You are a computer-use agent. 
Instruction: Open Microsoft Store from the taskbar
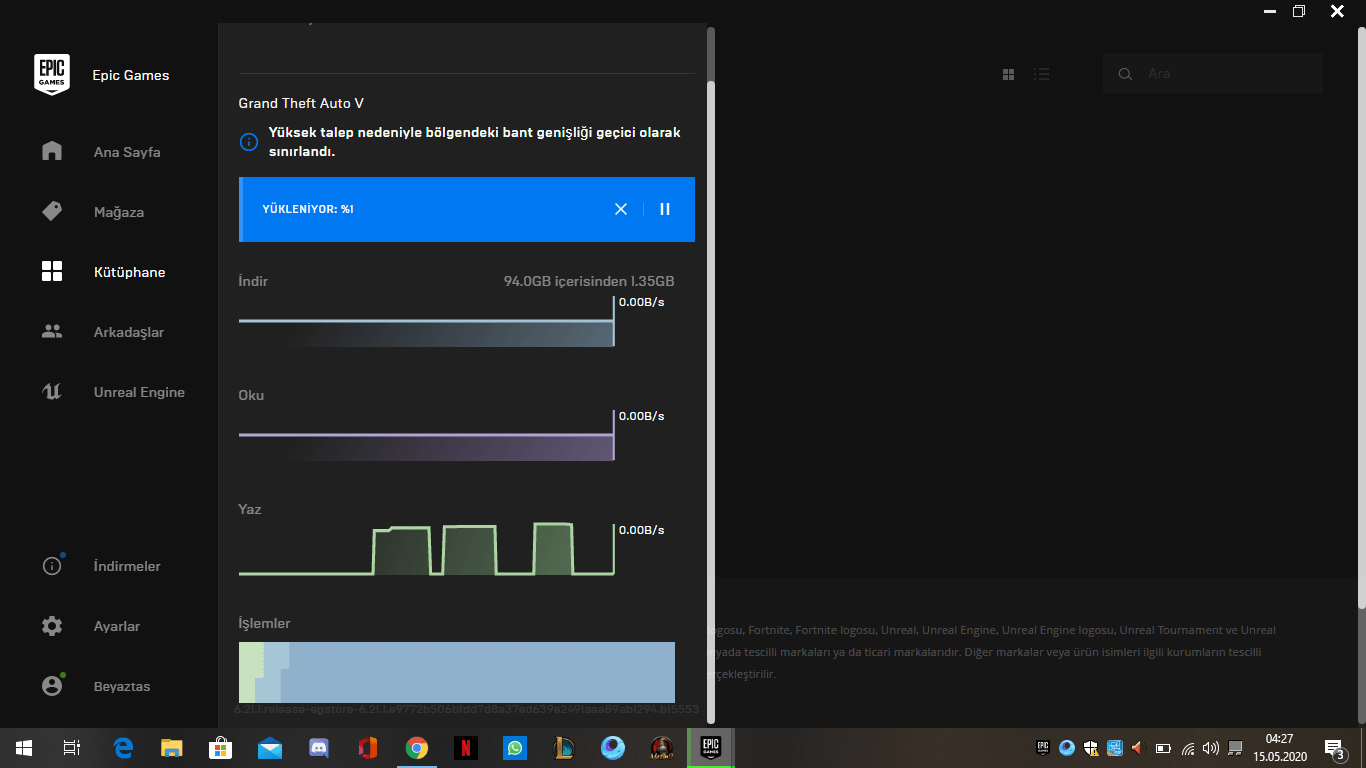(x=220, y=748)
